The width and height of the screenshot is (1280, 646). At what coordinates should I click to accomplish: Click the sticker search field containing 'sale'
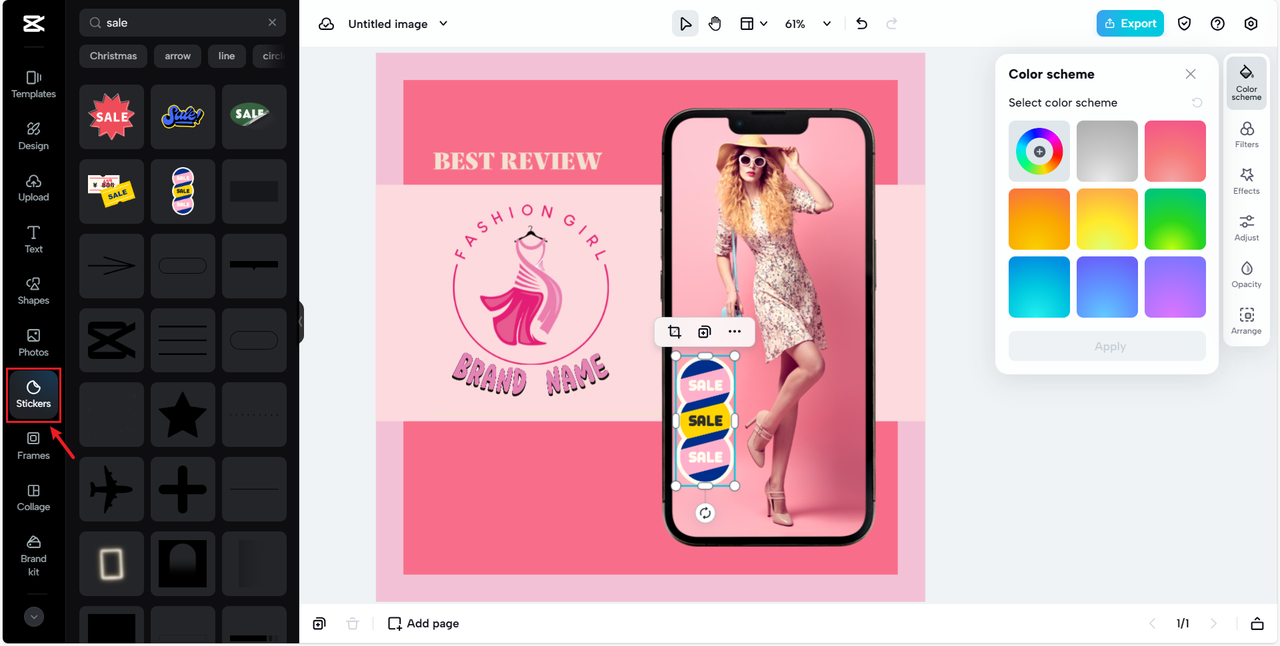182,22
